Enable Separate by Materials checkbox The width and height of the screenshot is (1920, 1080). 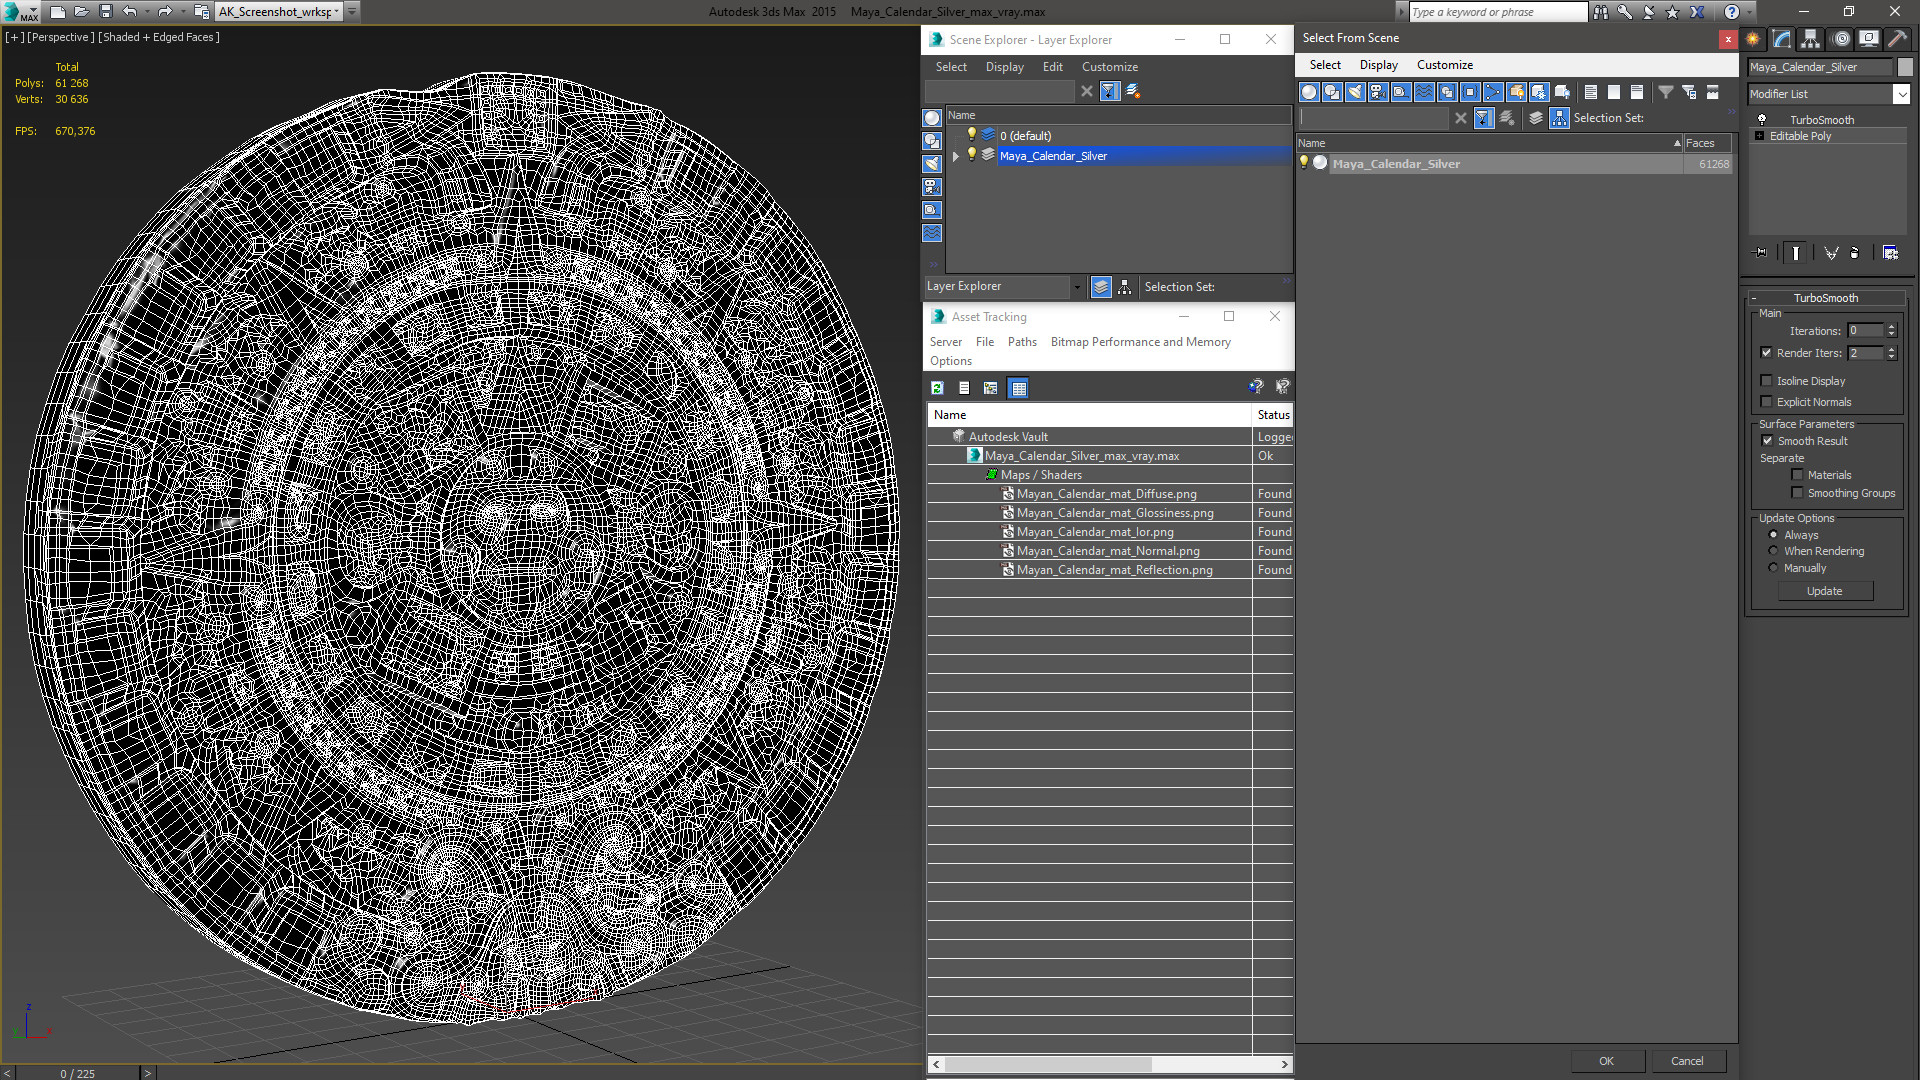point(1797,475)
